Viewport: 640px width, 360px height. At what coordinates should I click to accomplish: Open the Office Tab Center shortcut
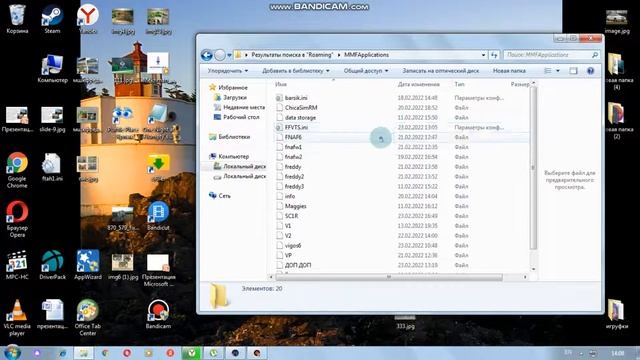click(87, 318)
